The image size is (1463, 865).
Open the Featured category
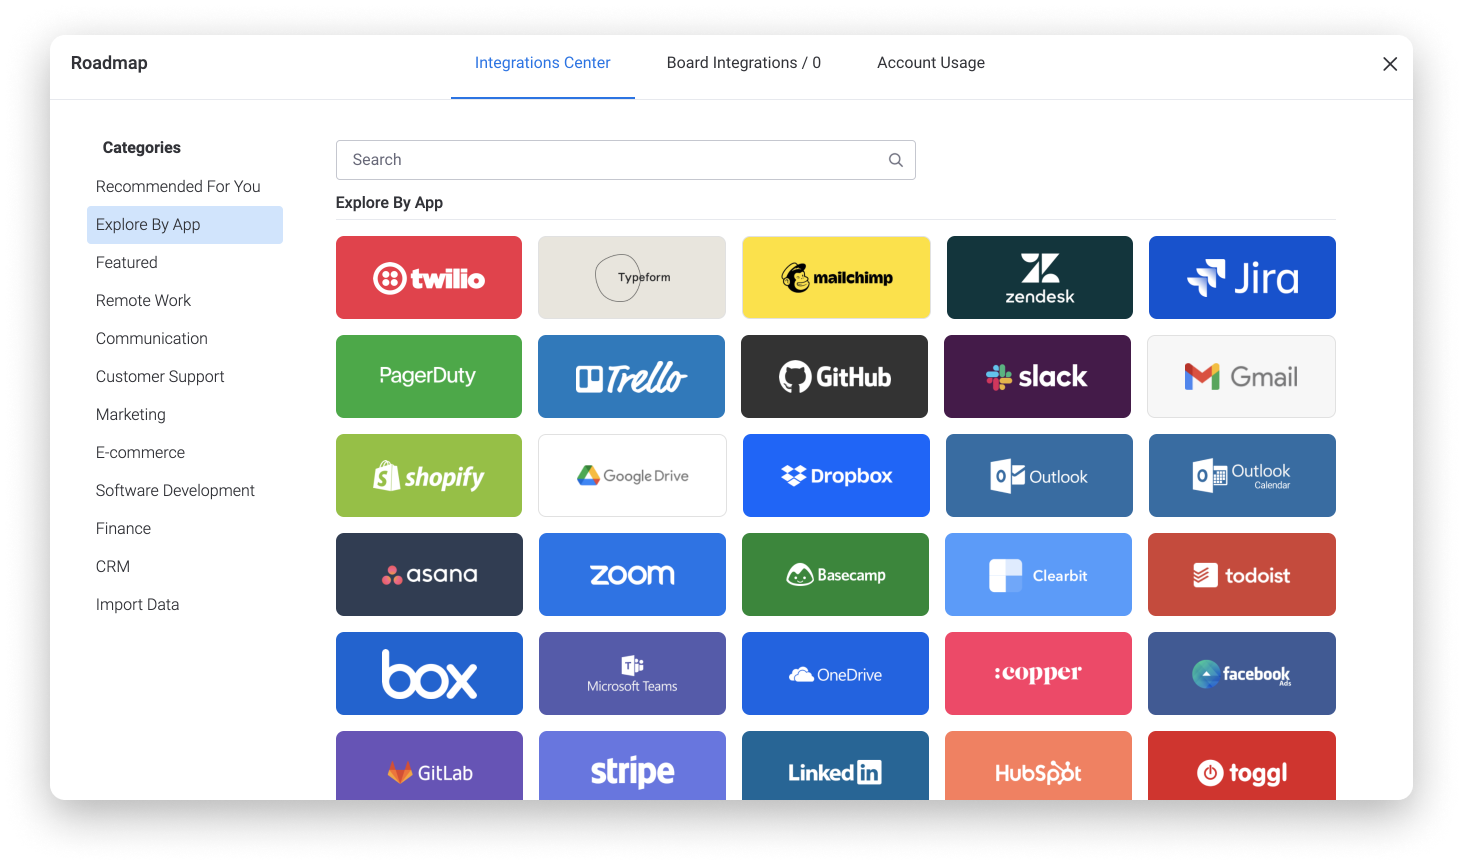point(185,263)
